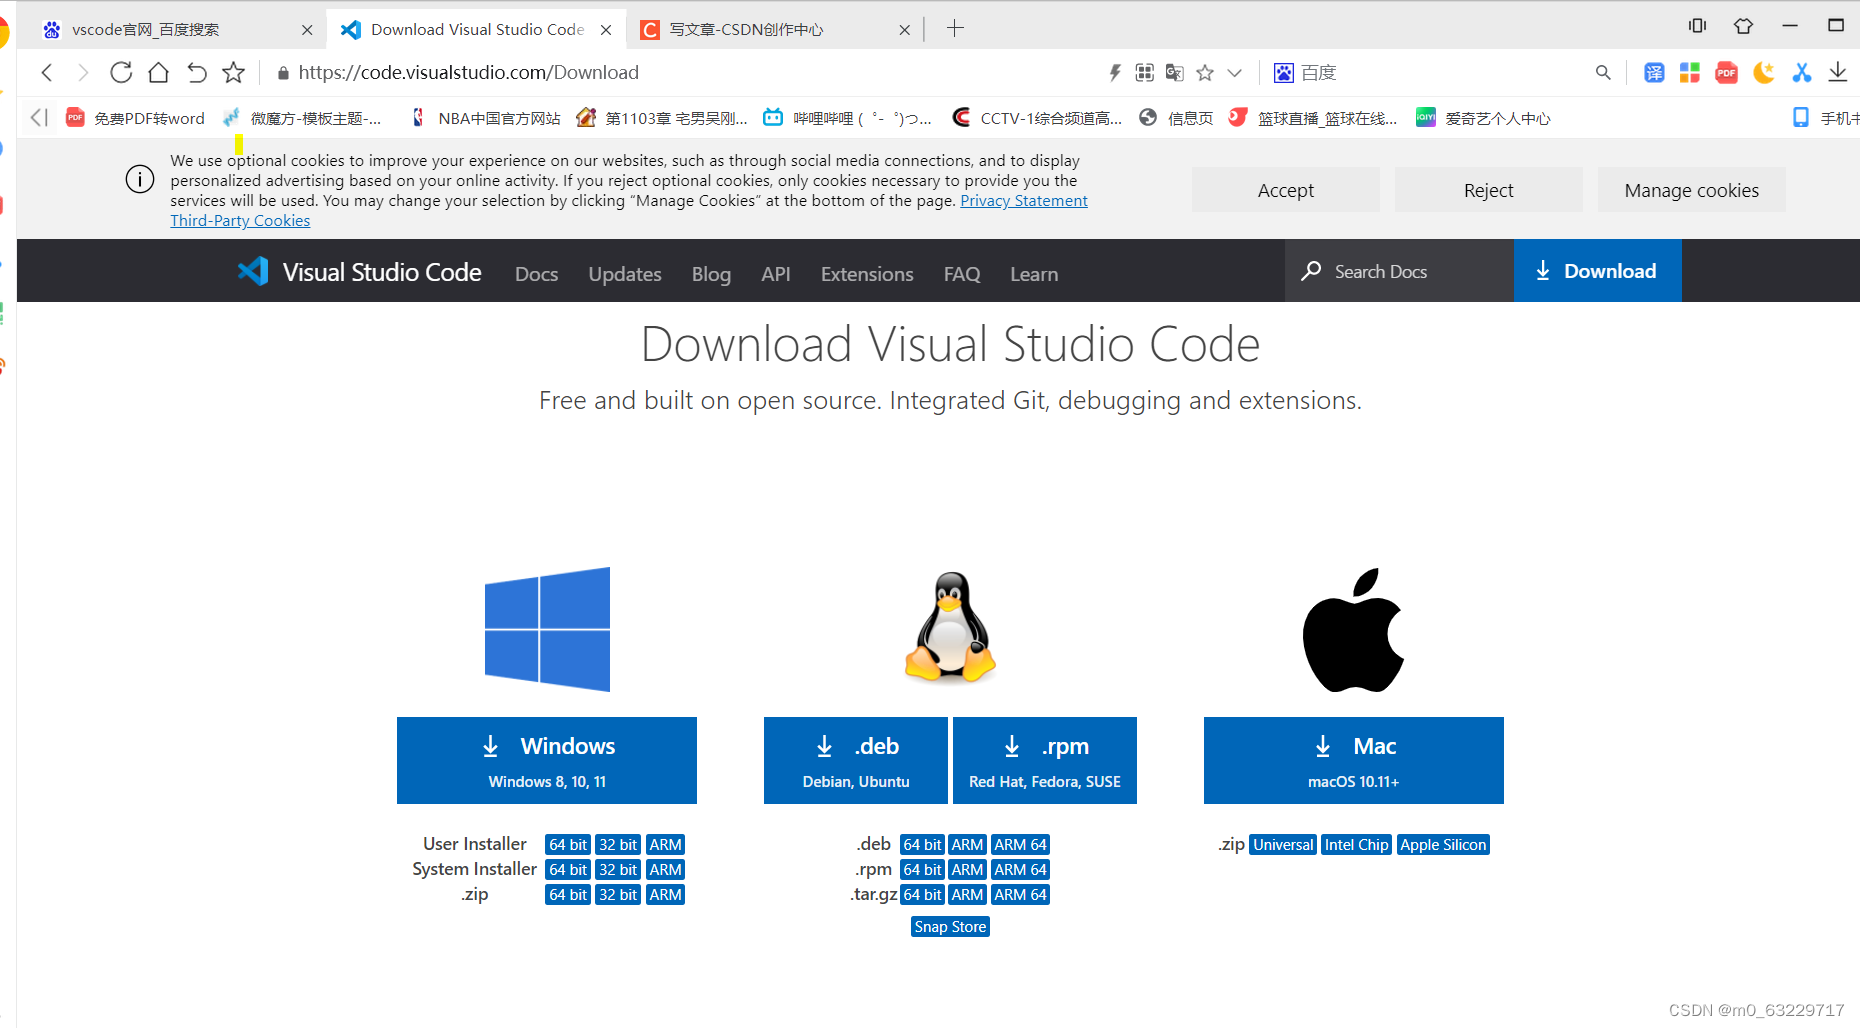Close the 写文章-CSDN创作中心 tab
The image size is (1860, 1028).
[x=905, y=30]
